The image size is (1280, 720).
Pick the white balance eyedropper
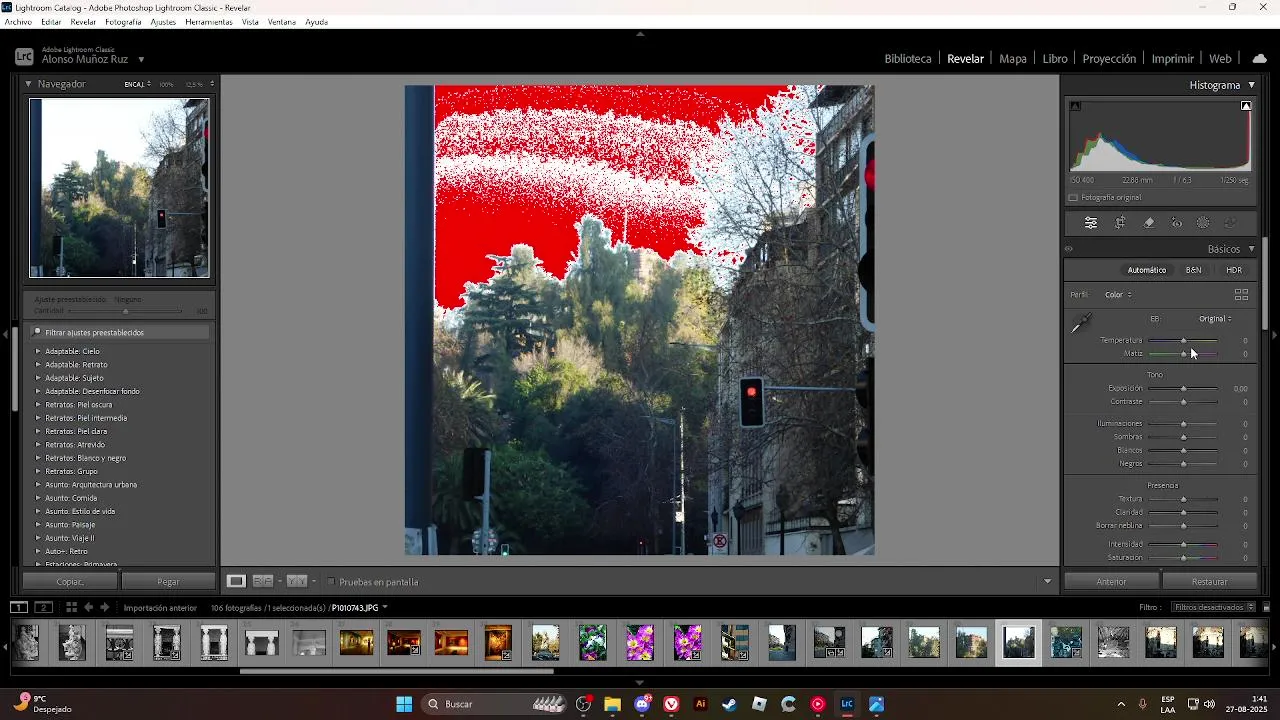click(1081, 323)
